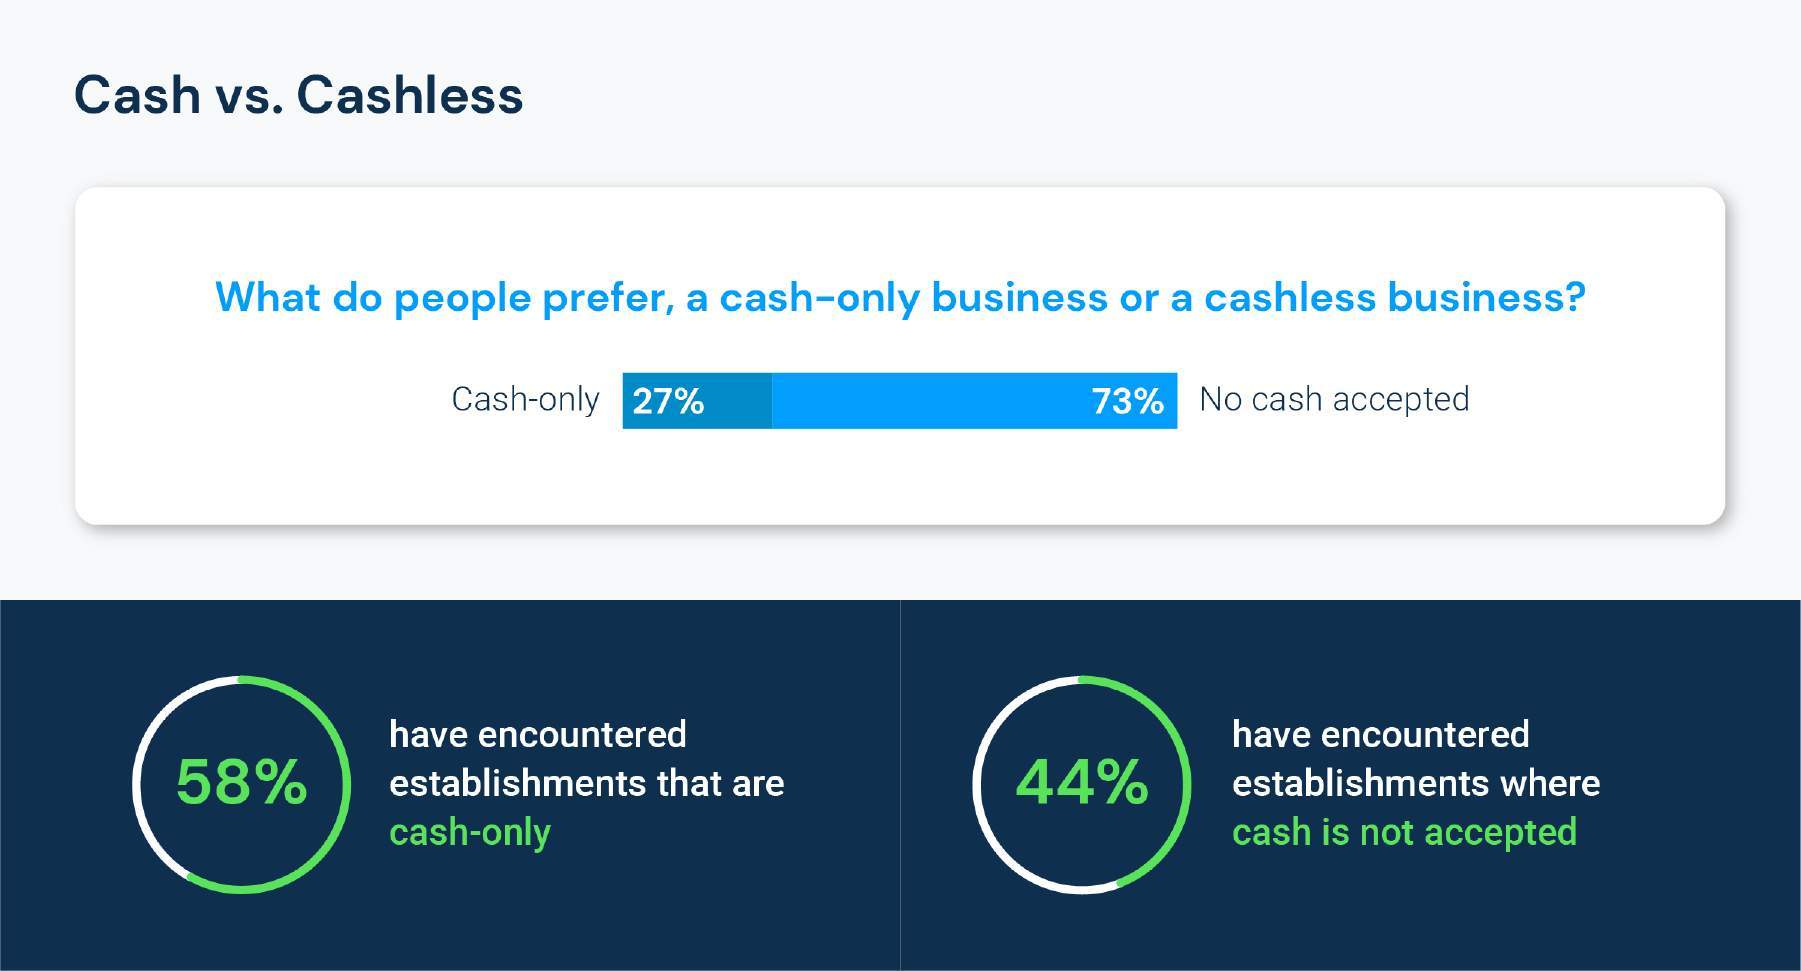Click the 27% value in the bar
The height and width of the screenshot is (971, 1801).
pos(668,401)
